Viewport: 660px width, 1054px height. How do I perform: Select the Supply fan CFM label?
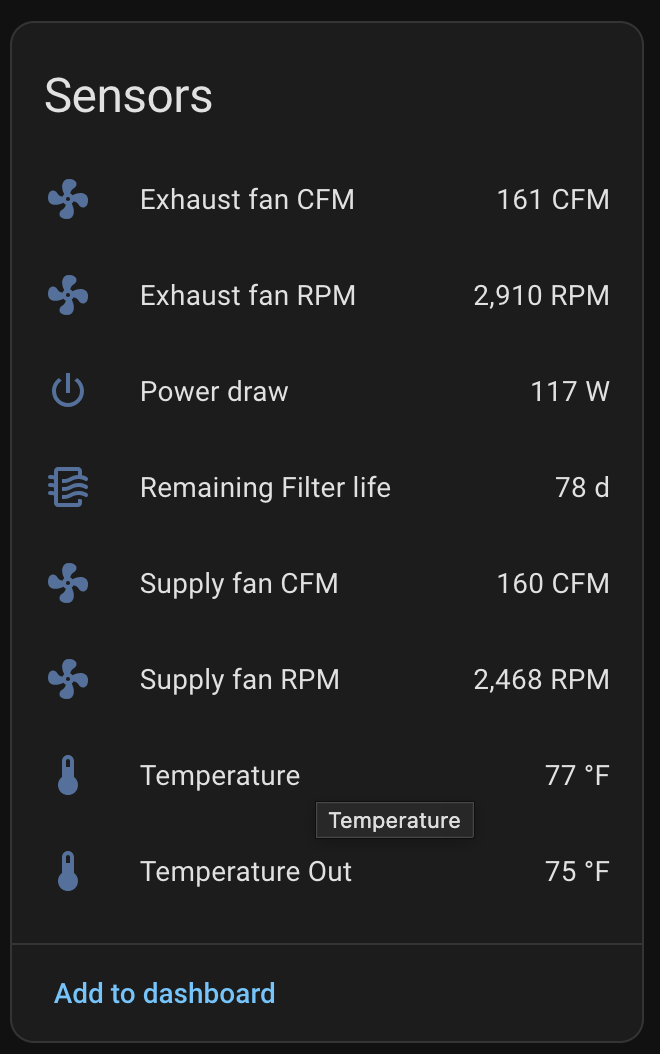[x=239, y=584]
